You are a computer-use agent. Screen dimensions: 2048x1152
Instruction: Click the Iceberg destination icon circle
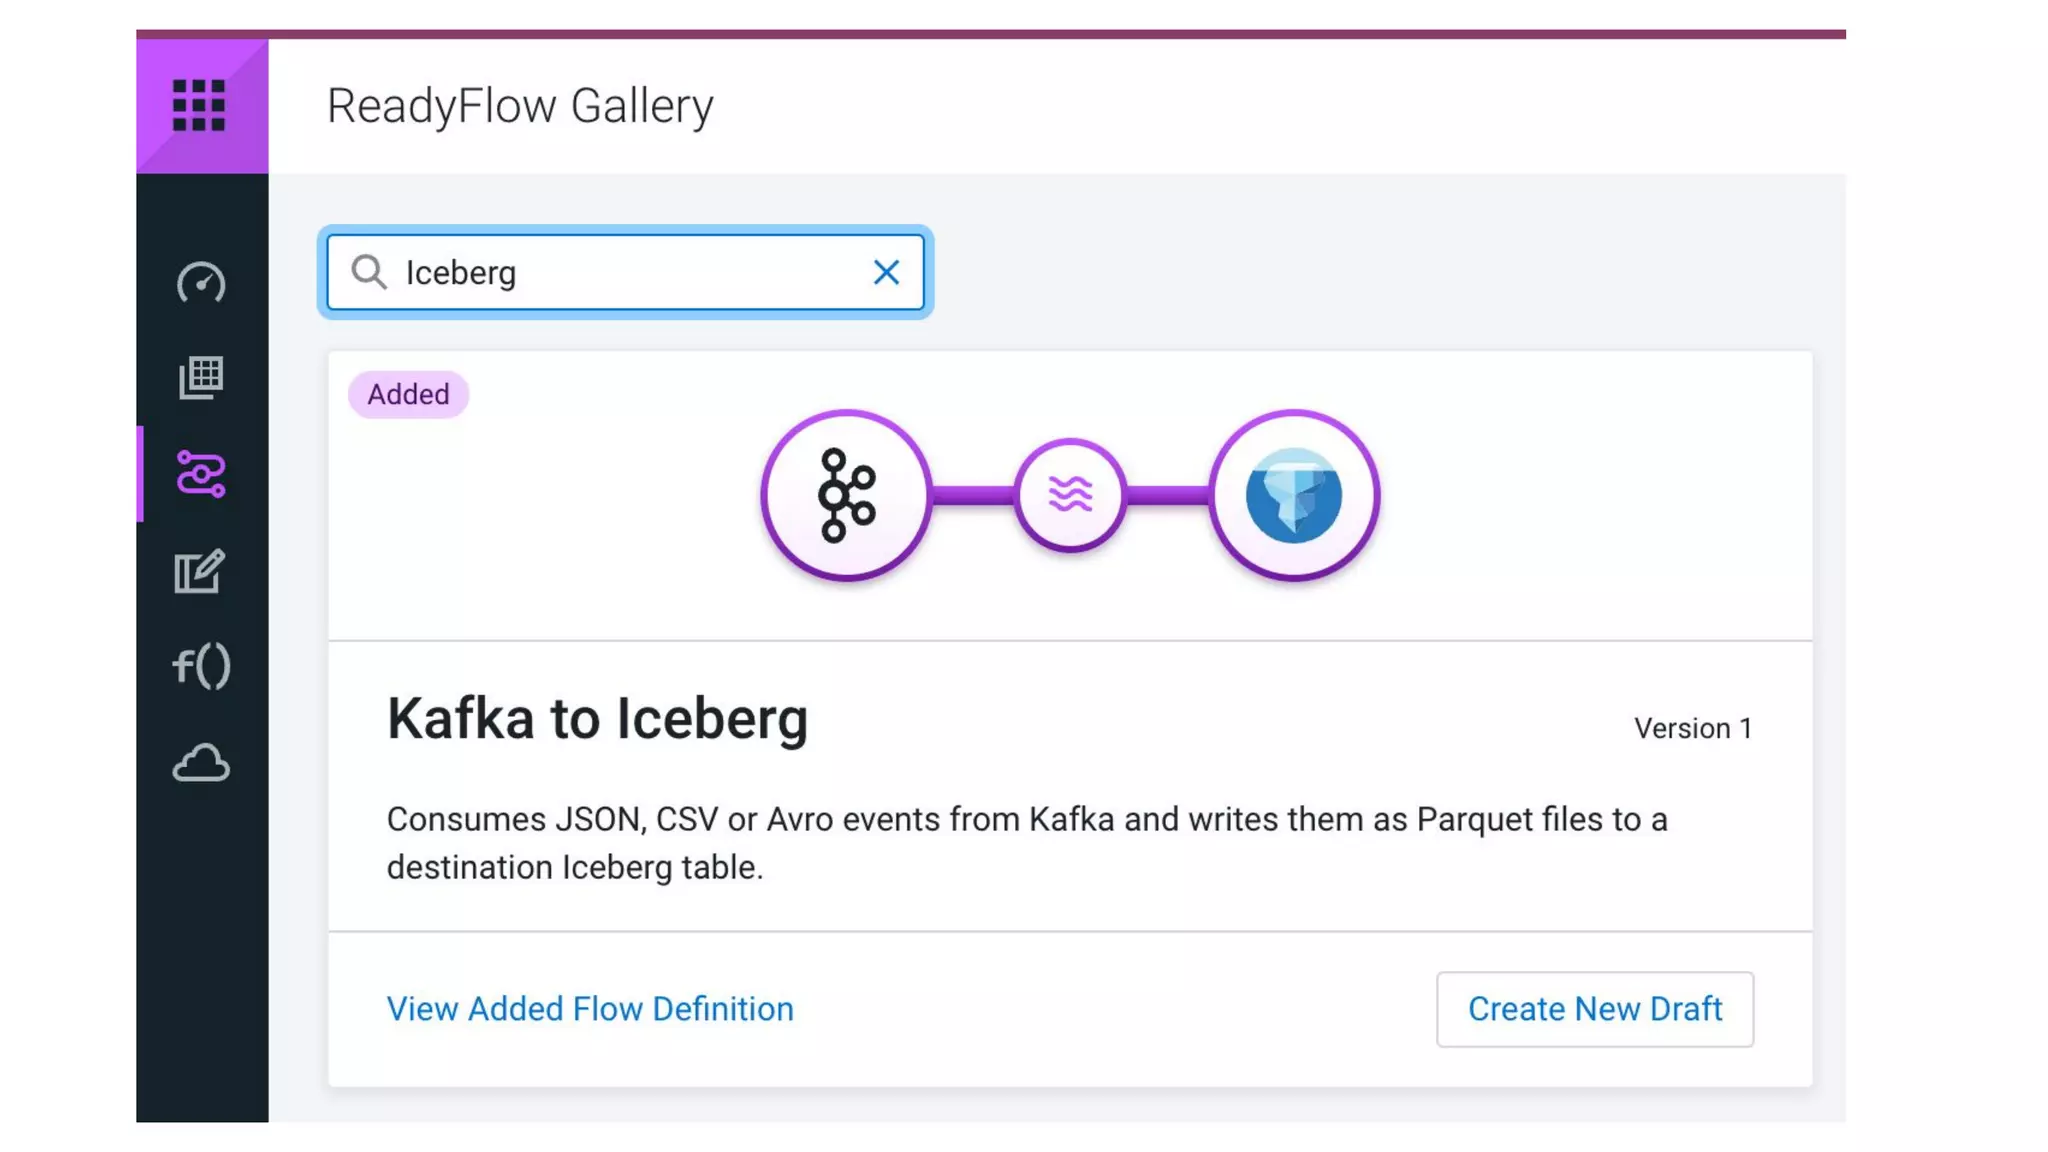(x=1294, y=495)
